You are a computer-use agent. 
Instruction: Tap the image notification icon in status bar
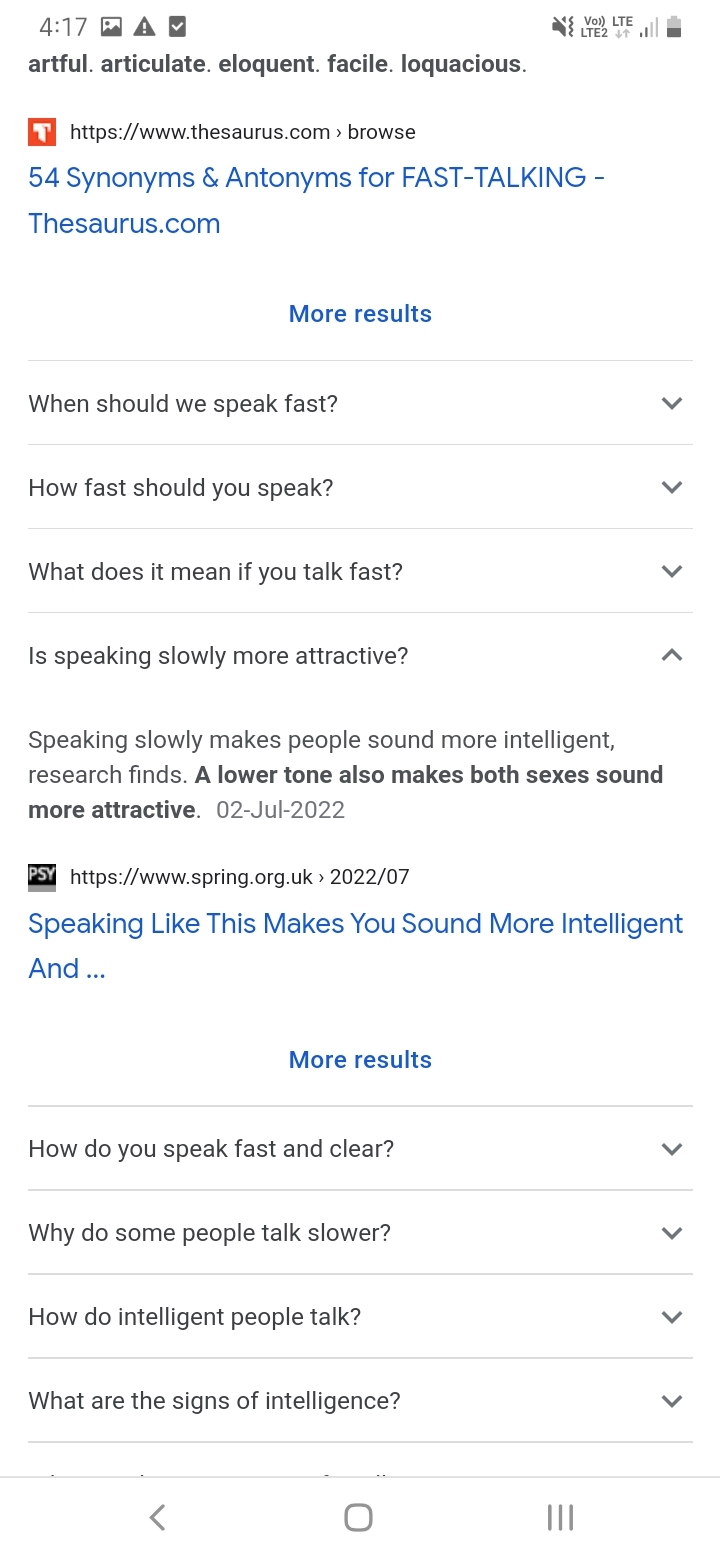[x=111, y=27]
